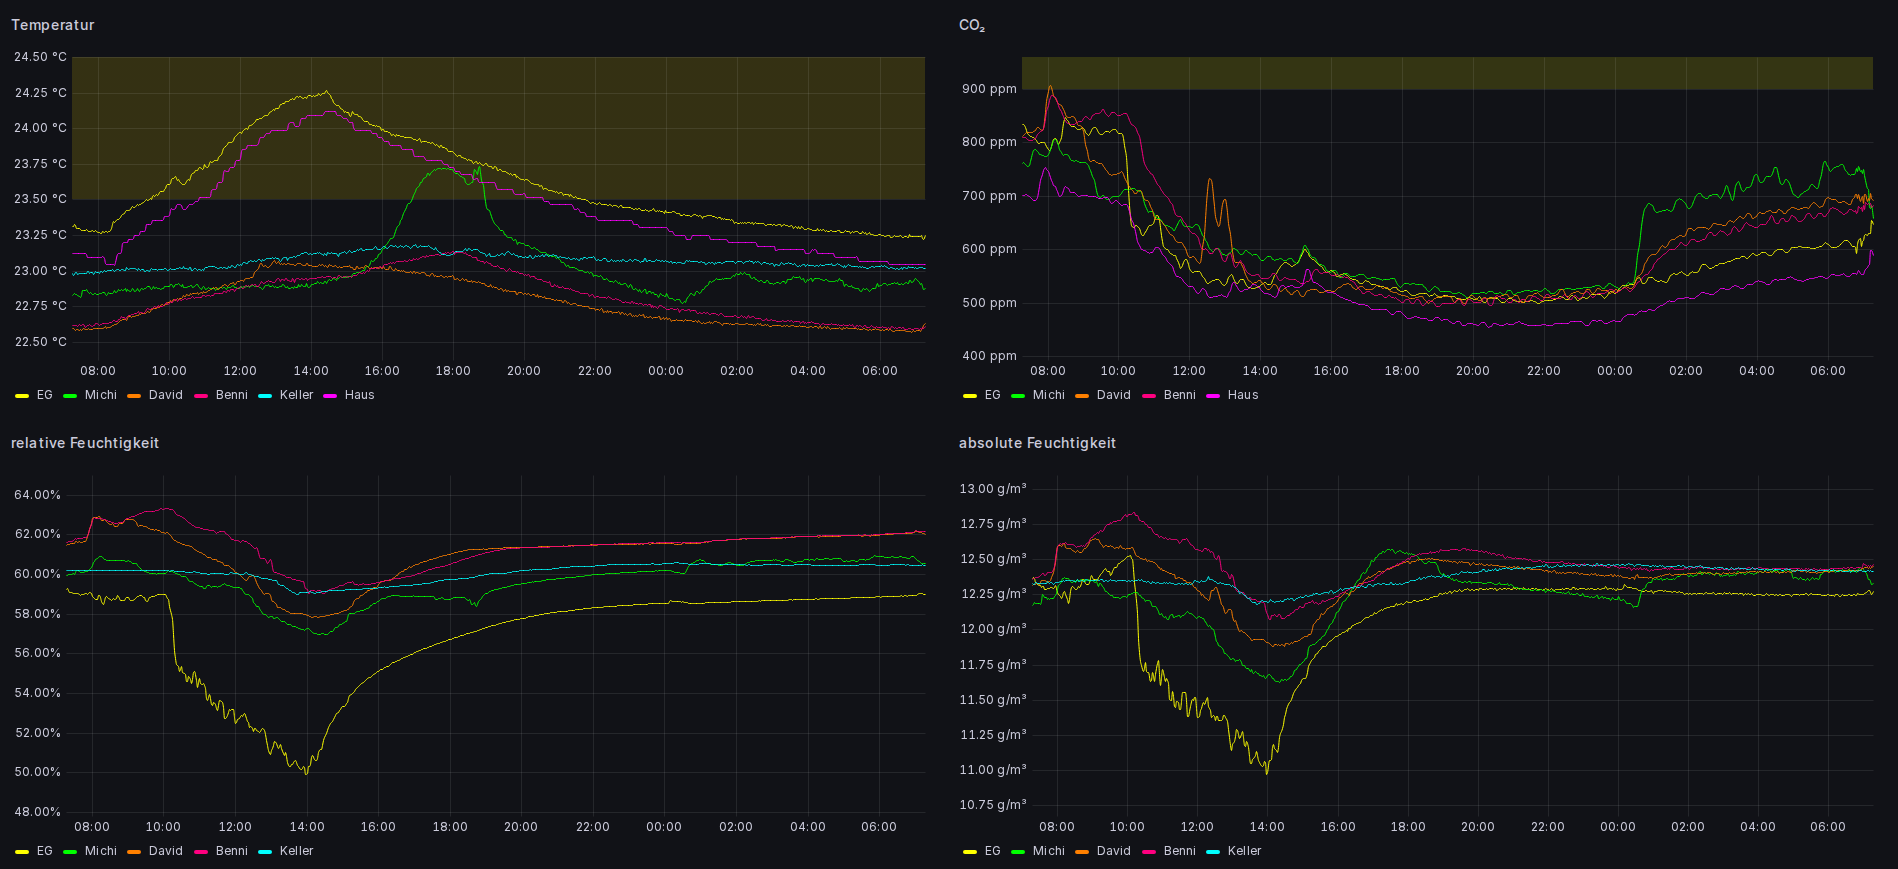This screenshot has height=869, width=1898.
Task: Open the CO₂ panel title menu
Action: tap(971, 25)
